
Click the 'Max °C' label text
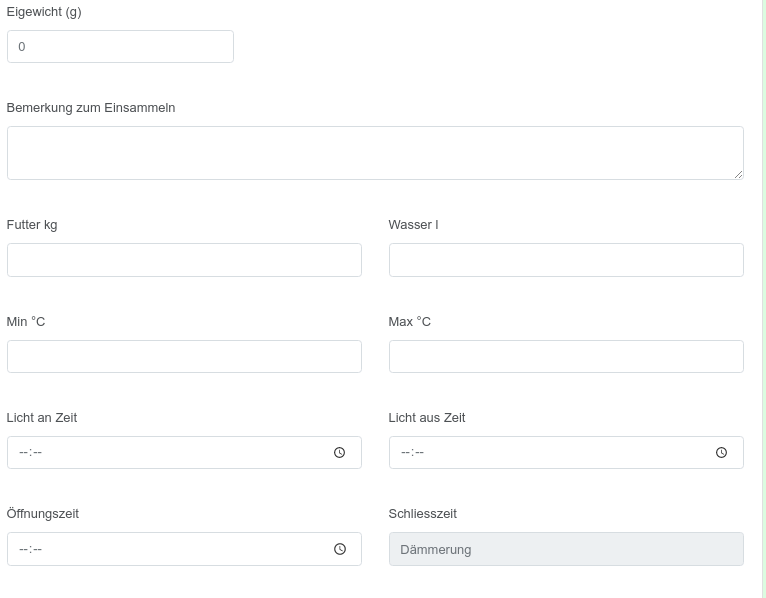coord(409,321)
